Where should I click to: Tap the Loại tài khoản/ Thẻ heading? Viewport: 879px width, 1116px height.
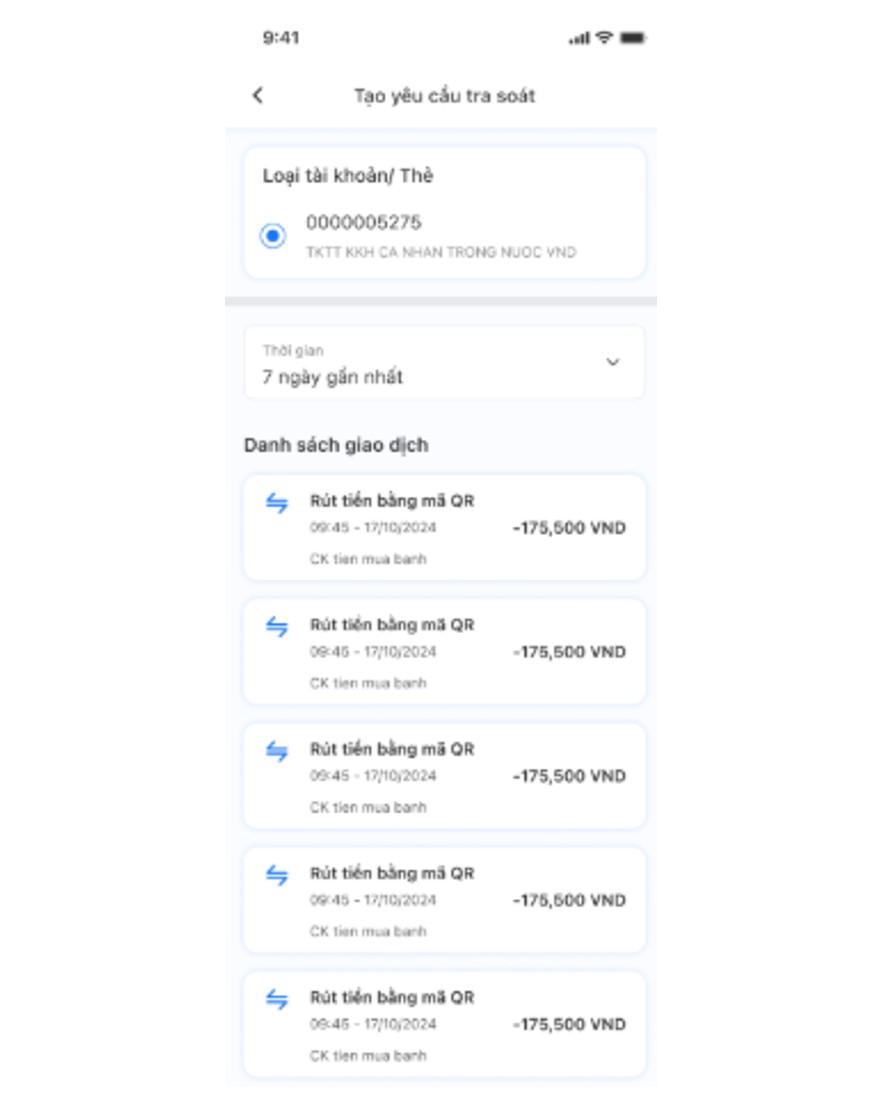pyautogui.click(x=348, y=176)
